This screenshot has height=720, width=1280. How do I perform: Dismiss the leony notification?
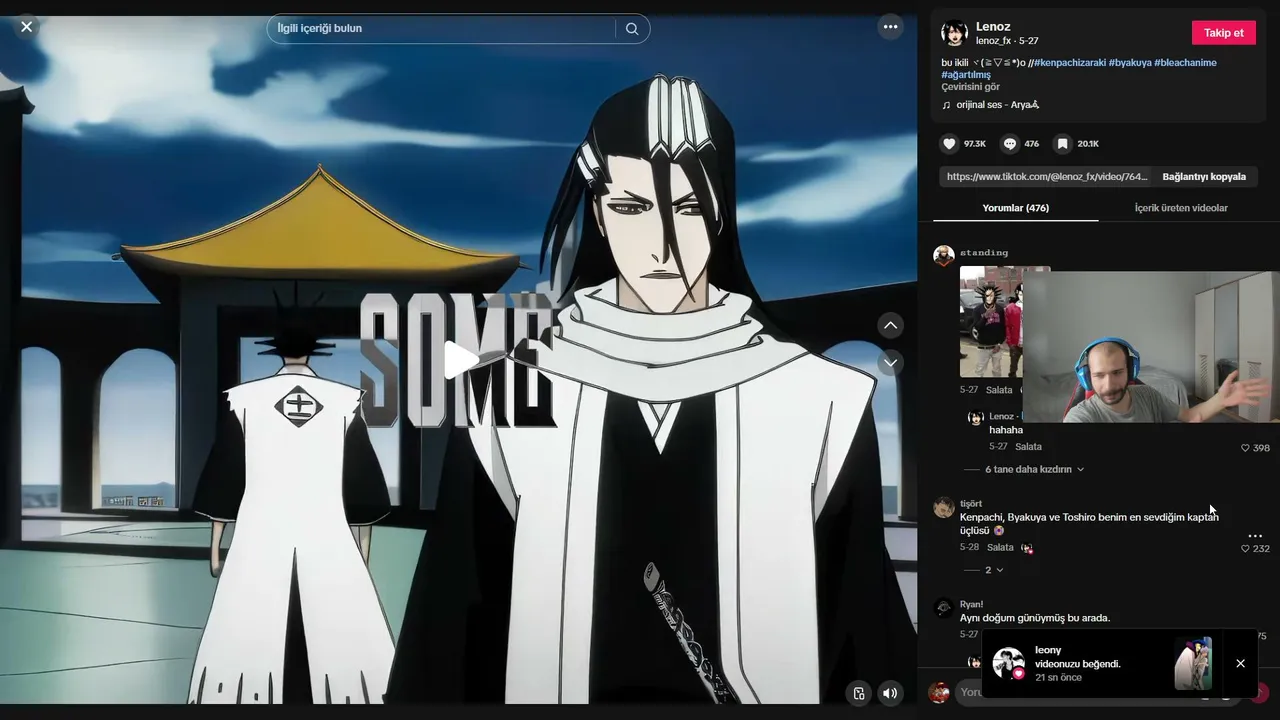pos(1240,663)
